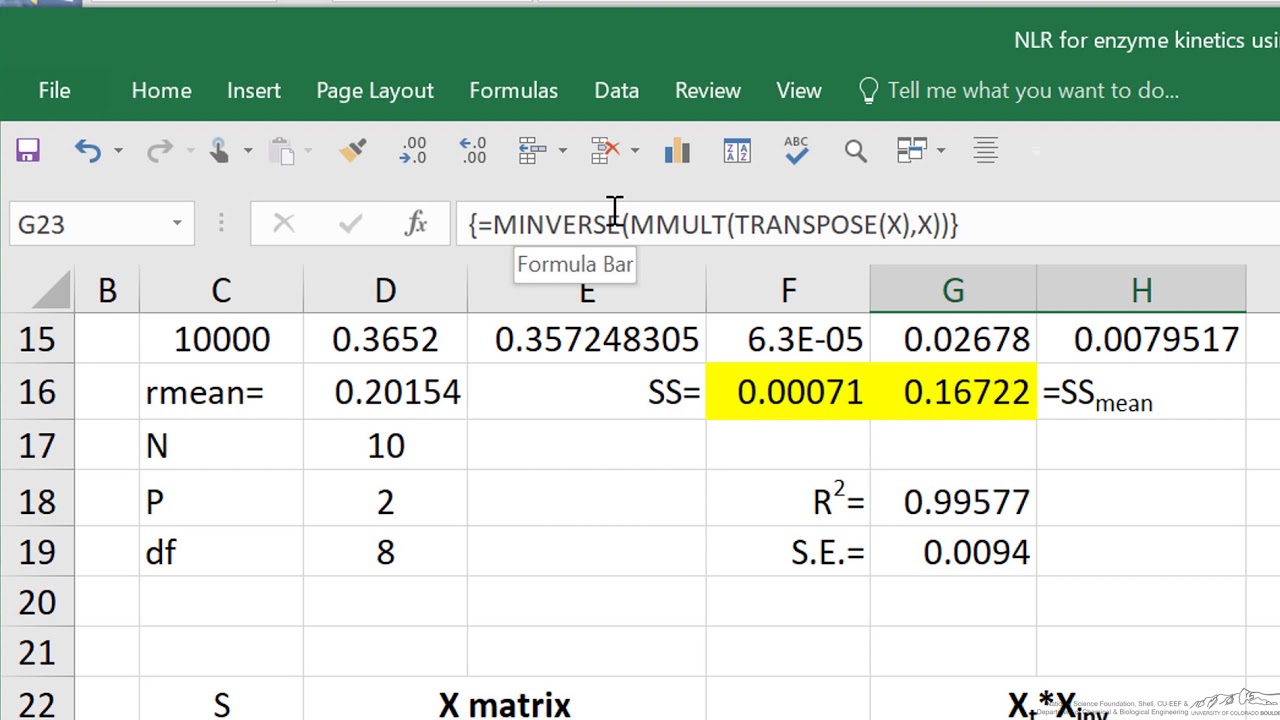
Task: Click the Delete Cells icon
Action: [605, 150]
